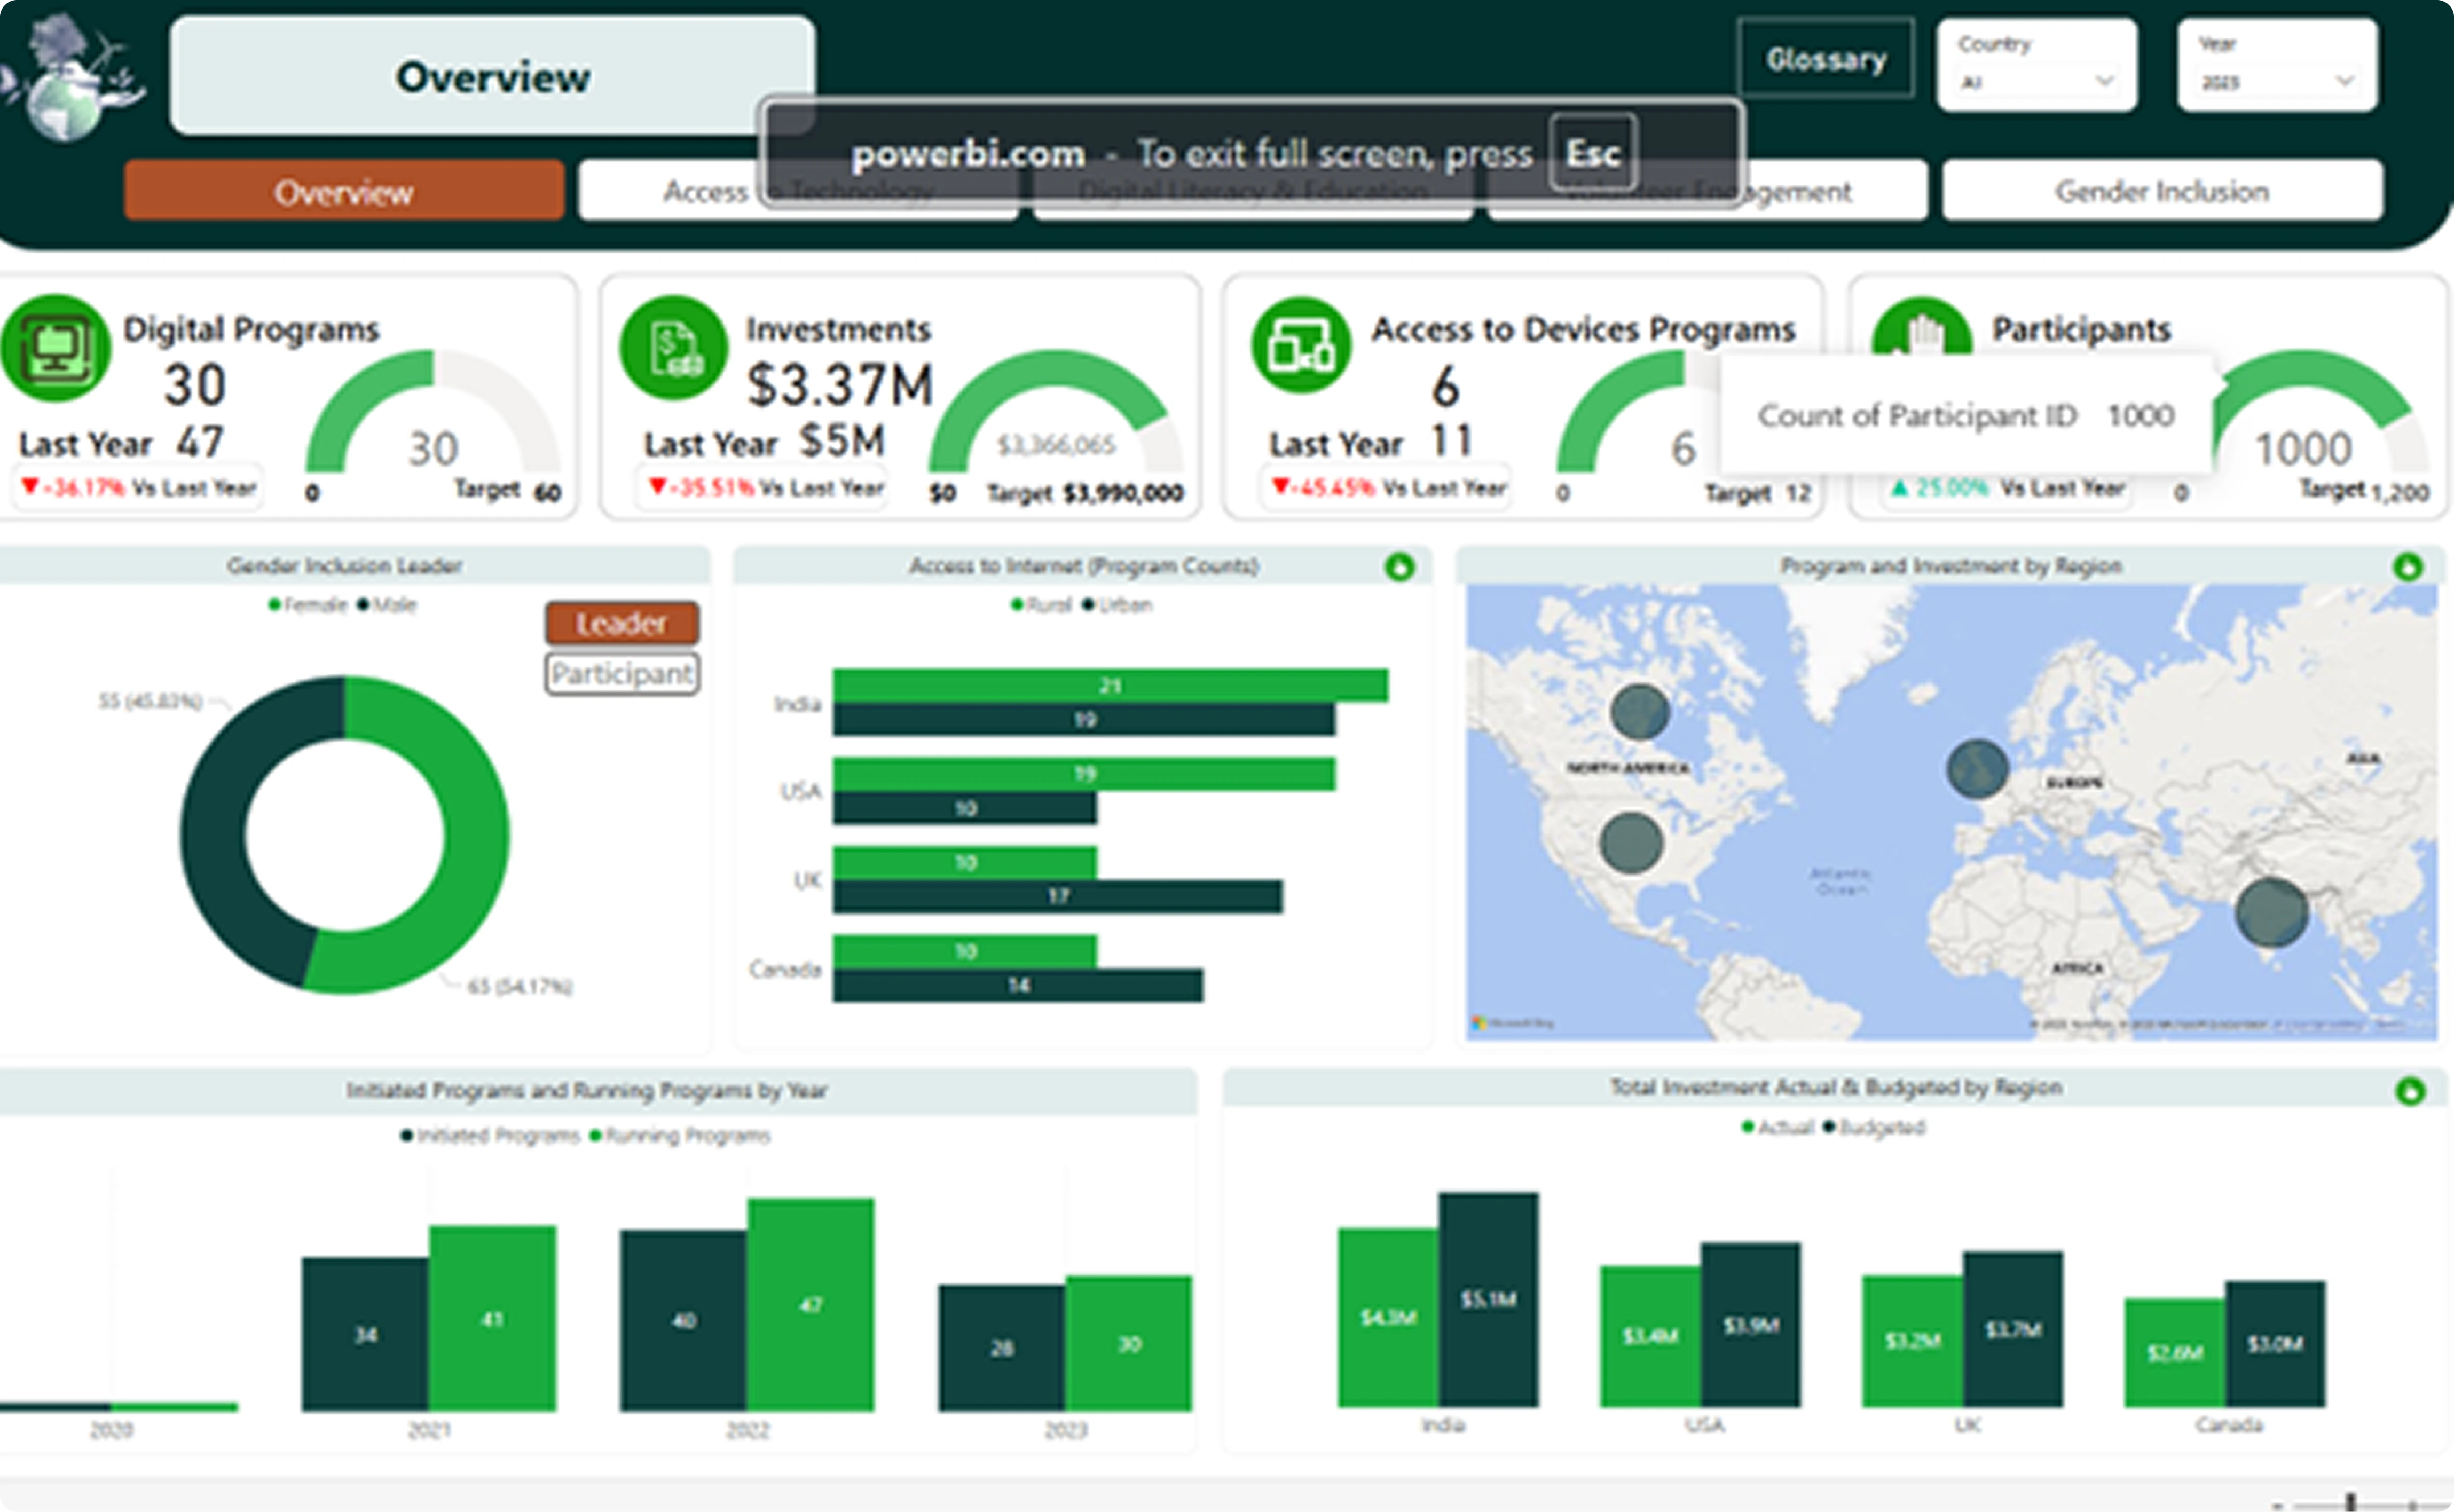Click green circle icon on Total Investment chart
Screen dimensions: 2454x1512
click(x=2410, y=1091)
